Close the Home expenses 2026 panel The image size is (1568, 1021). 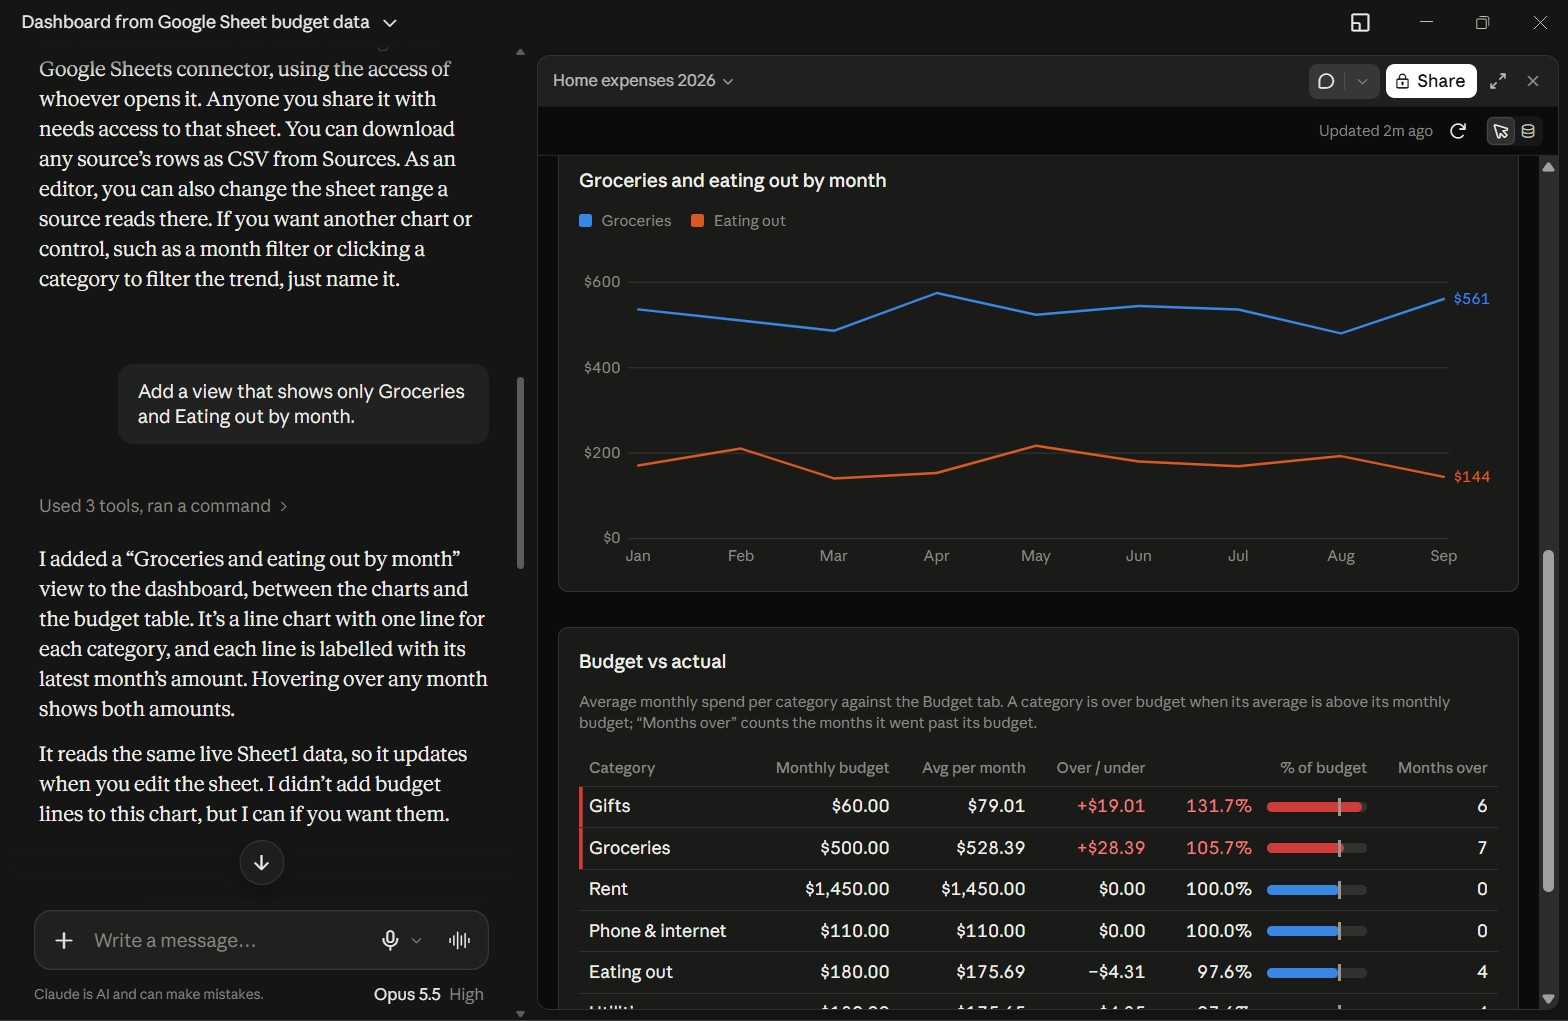1533,81
